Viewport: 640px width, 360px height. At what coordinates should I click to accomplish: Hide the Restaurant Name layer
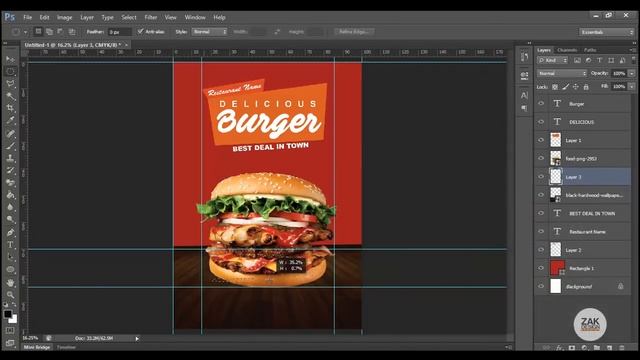point(541,231)
